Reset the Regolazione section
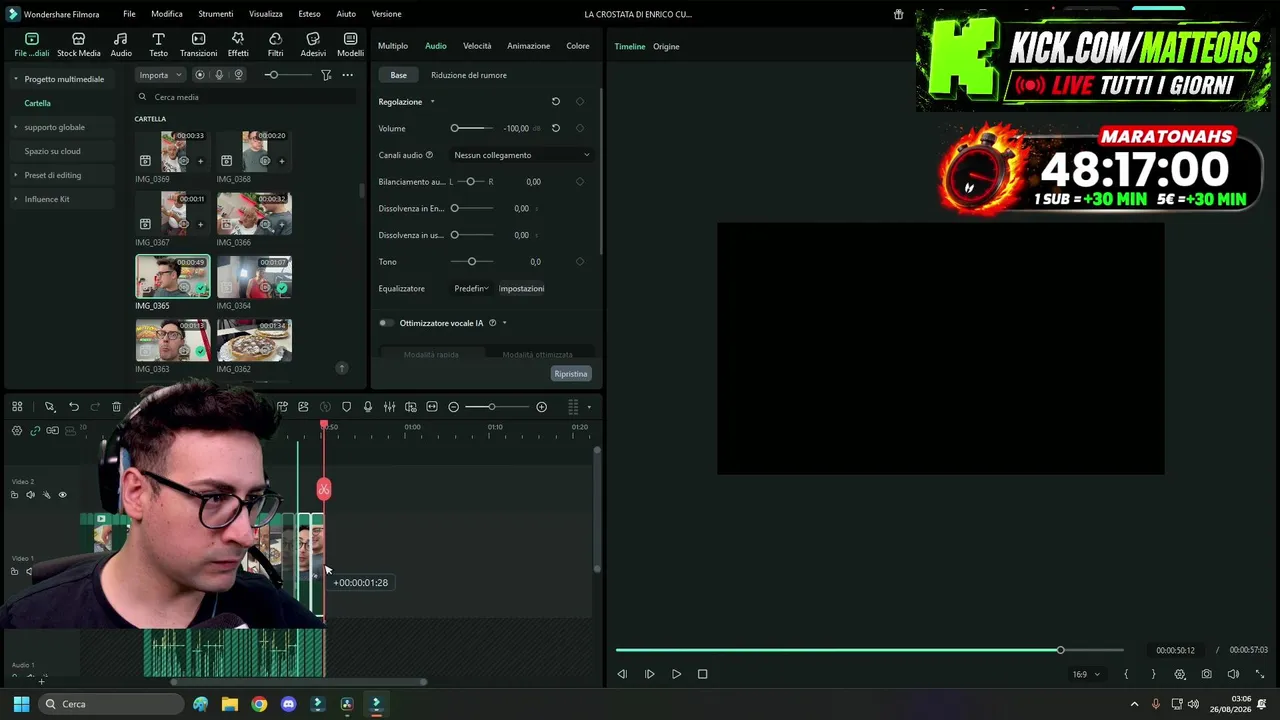 tap(556, 101)
